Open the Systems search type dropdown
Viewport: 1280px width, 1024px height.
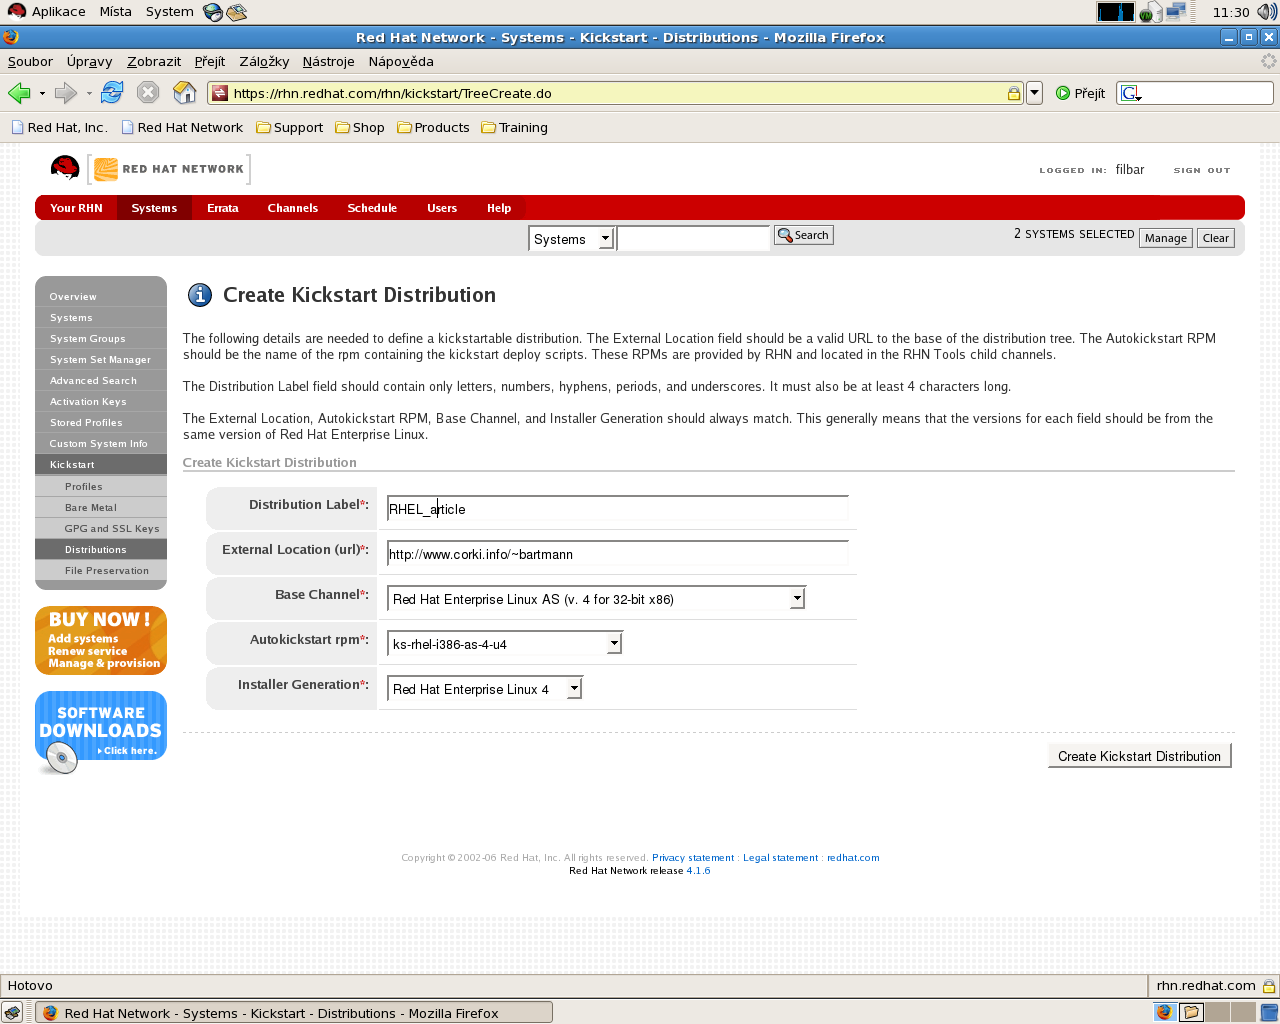click(x=571, y=239)
